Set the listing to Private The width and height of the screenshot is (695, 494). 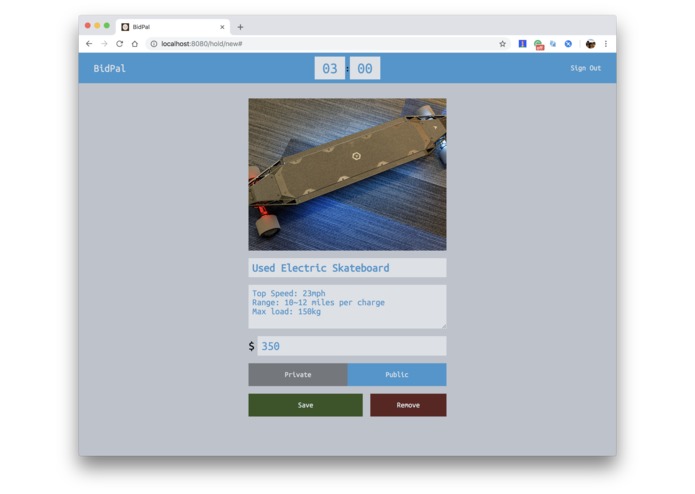(298, 375)
